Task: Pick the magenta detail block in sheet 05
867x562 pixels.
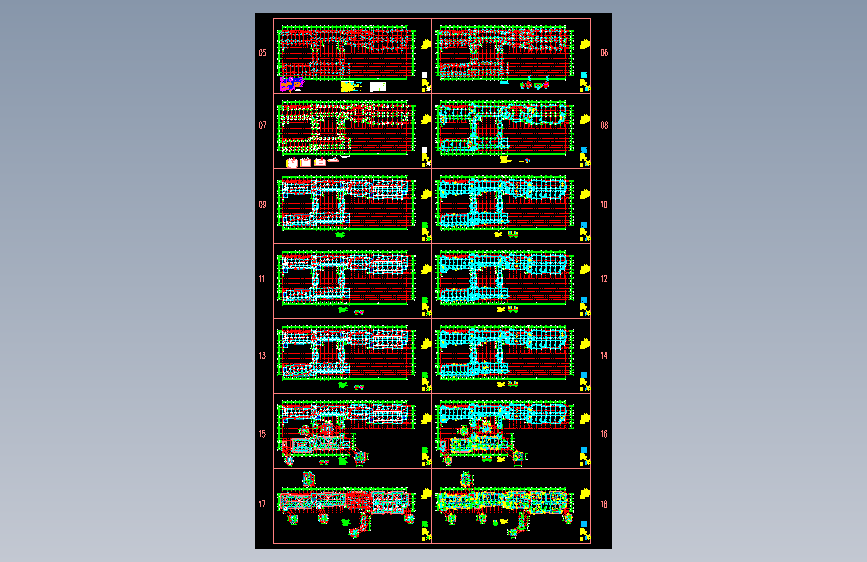Action: pyautogui.click(x=291, y=84)
